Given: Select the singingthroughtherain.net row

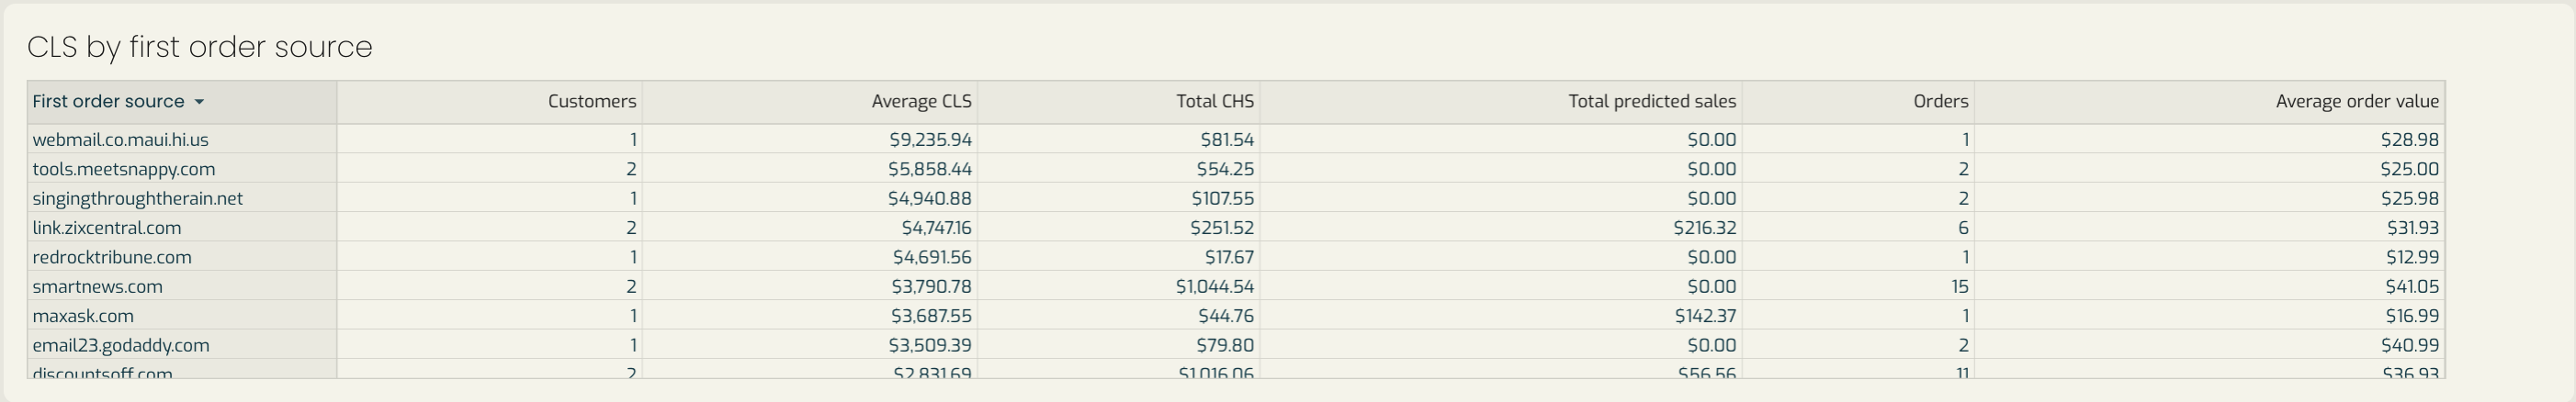Looking at the screenshot, I should pos(1236,198).
